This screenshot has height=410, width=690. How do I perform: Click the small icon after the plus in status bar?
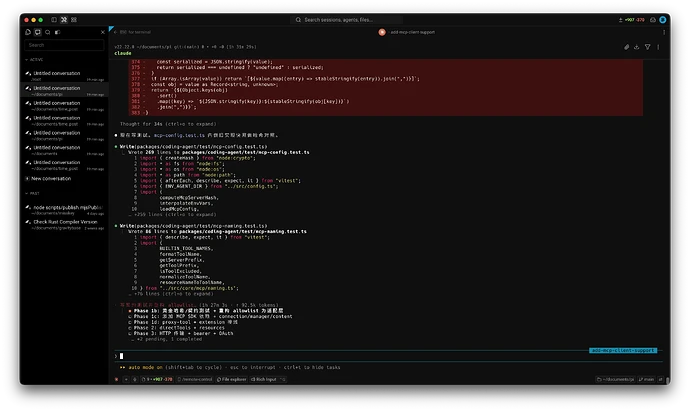(135, 379)
